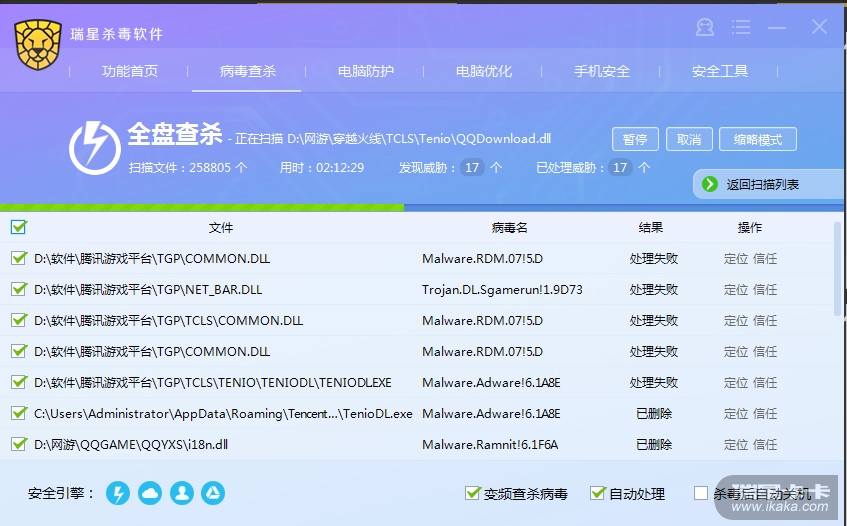The height and width of the screenshot is (526, 847).
Task: Uncheck the AppData TenioDL.exe row checkbox
Action: [x=18, y=413]
